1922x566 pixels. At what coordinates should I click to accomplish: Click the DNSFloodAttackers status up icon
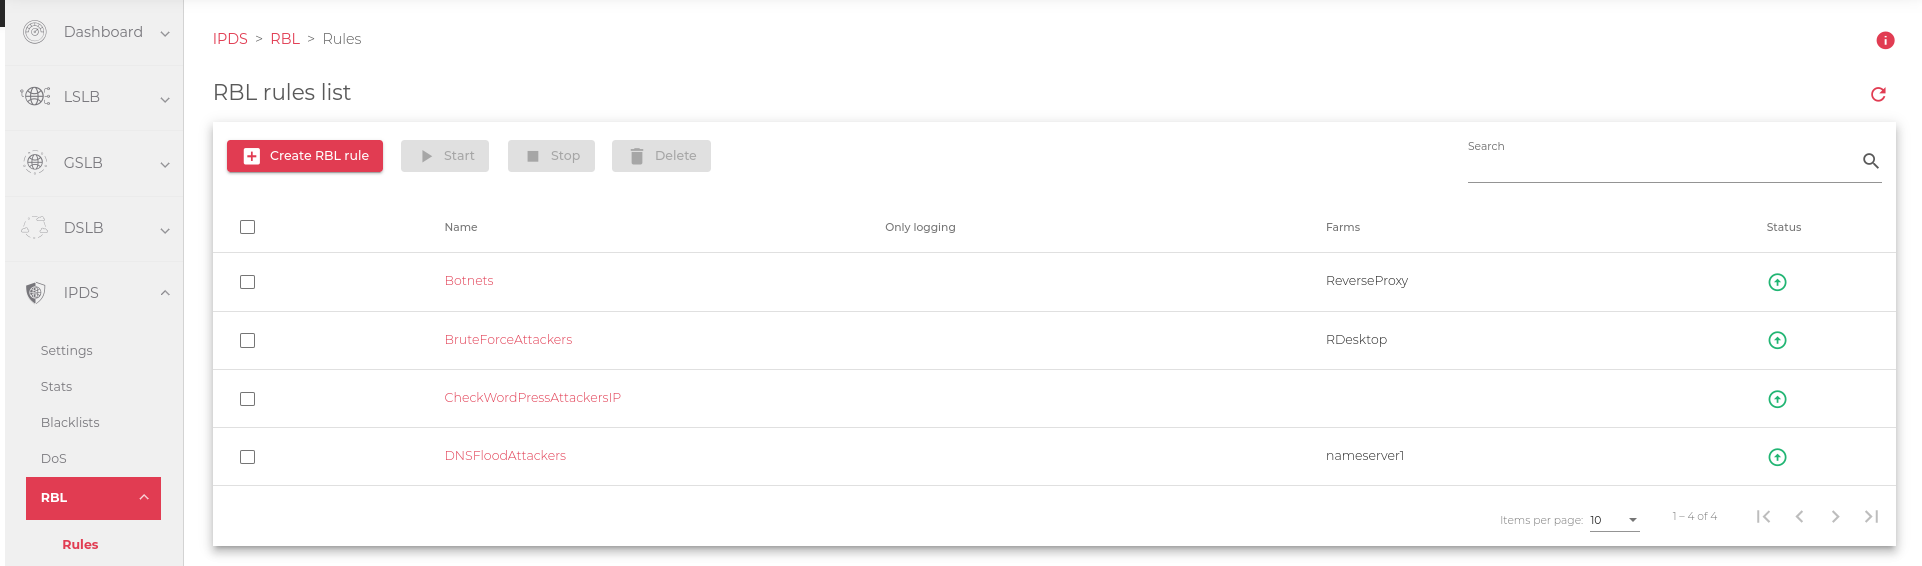click(1777, 457)
